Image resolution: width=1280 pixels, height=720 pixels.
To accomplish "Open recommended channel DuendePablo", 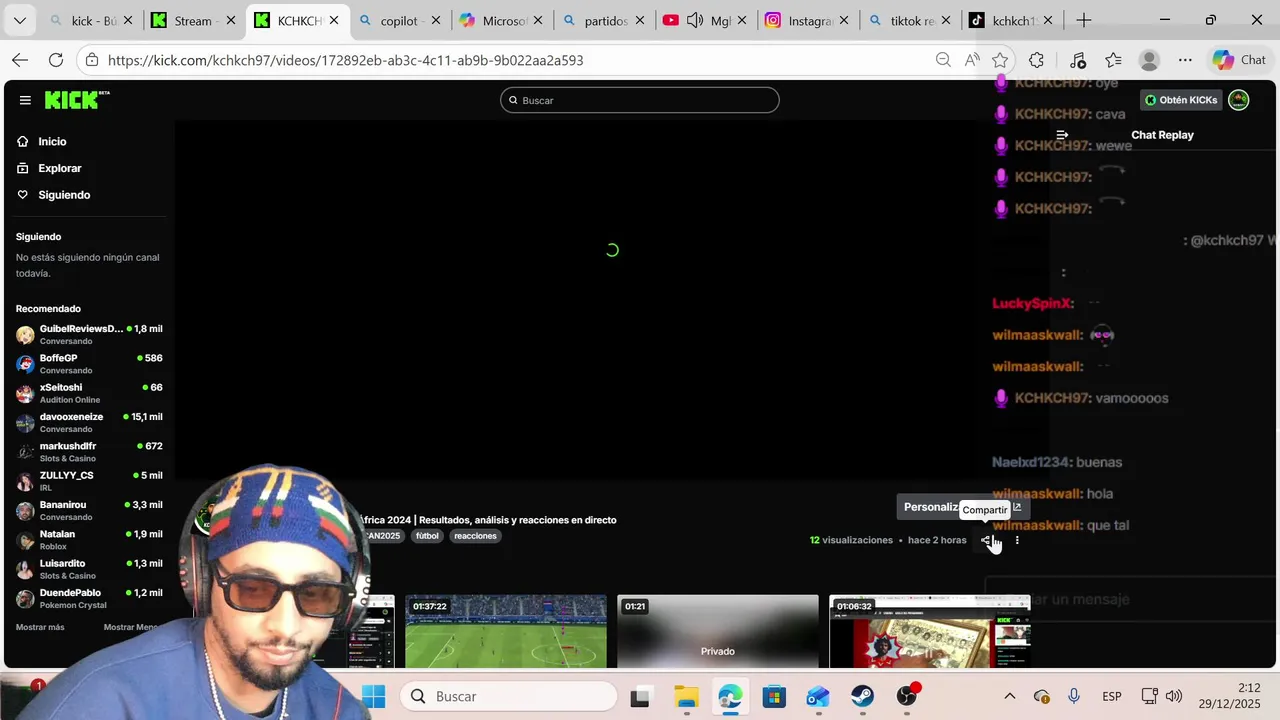I will [x=89, y=598].
